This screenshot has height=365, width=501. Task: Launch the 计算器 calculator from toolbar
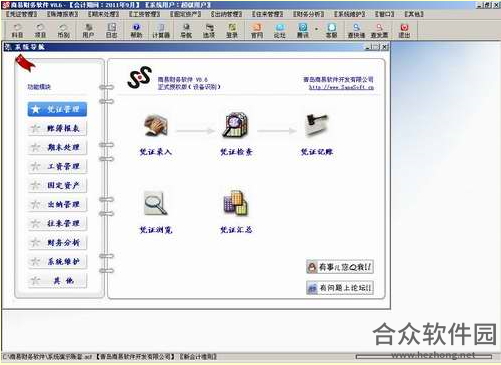(x=161, y=31)
